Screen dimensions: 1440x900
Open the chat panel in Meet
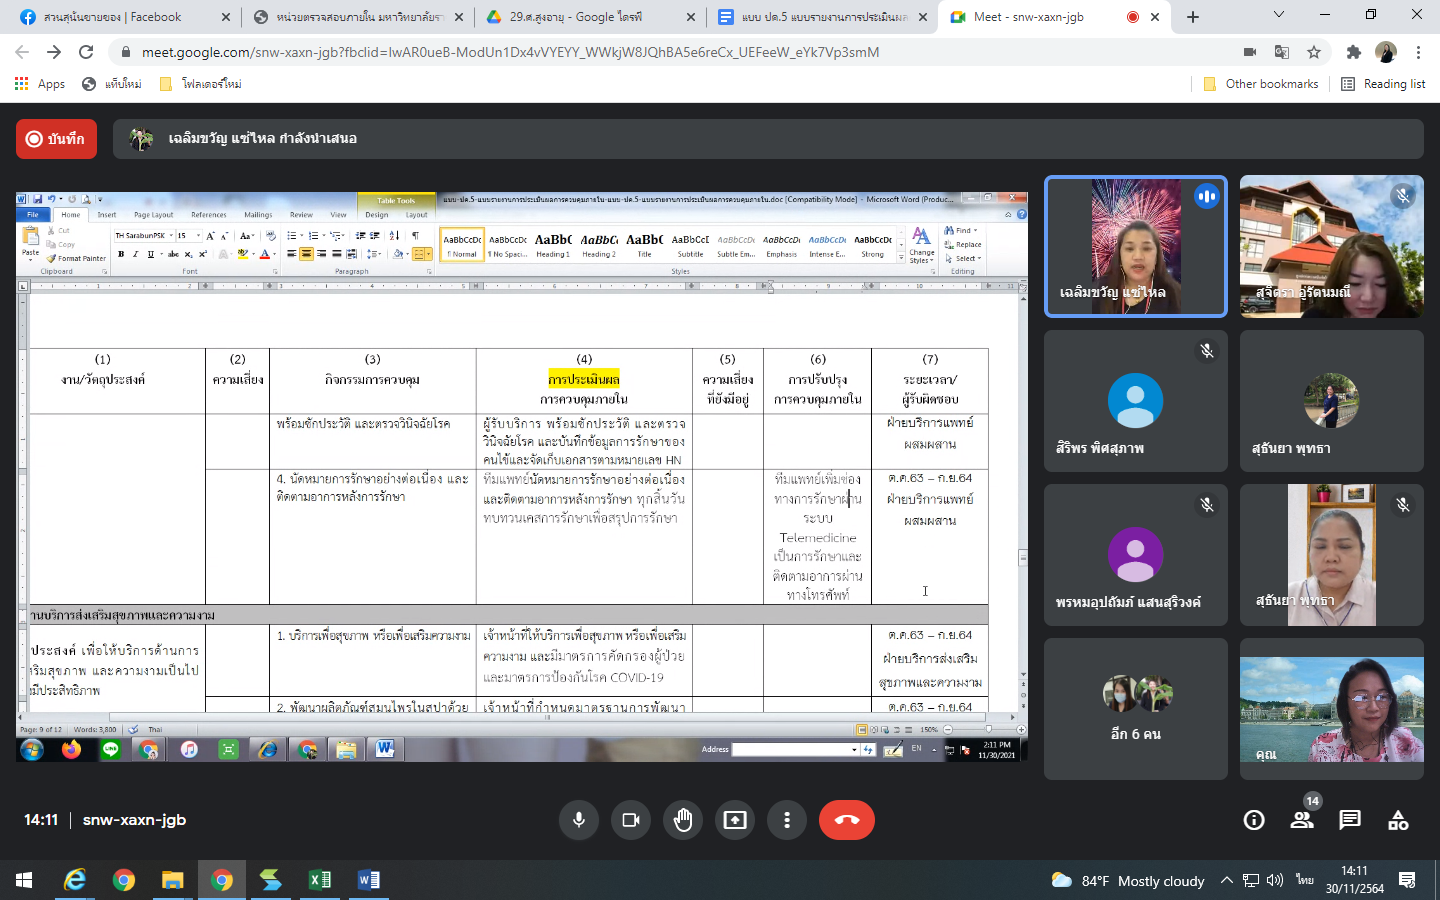pos(1350,820)
